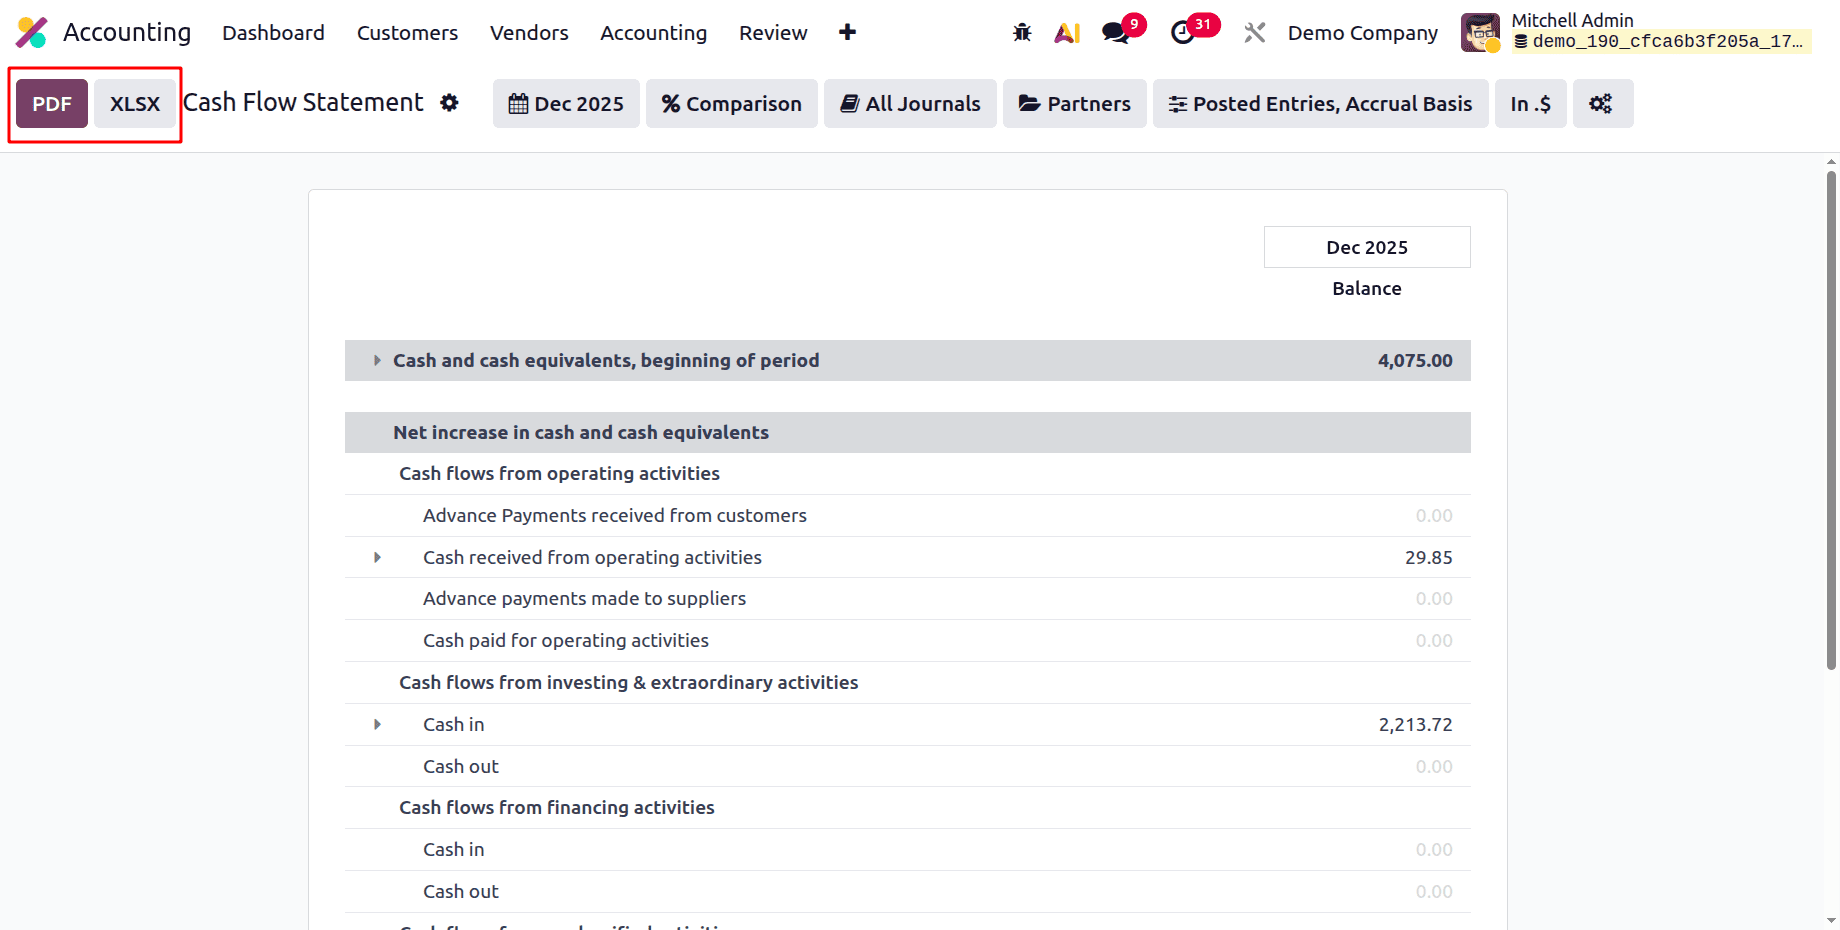This screenshot has width=1840, height=930.
Task: Click the gear icon next to Cash Flow Statement
Action: point(450,103)
